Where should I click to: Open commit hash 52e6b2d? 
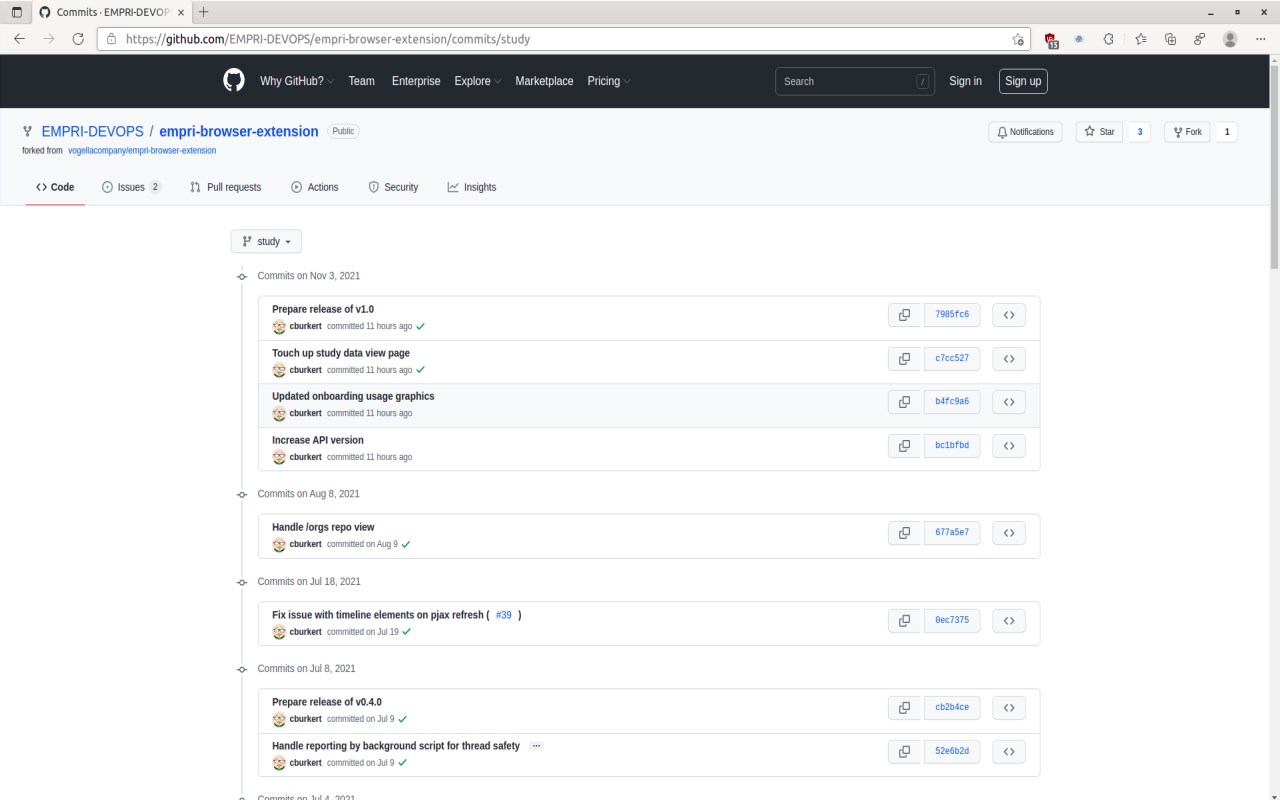coord(952,751)
